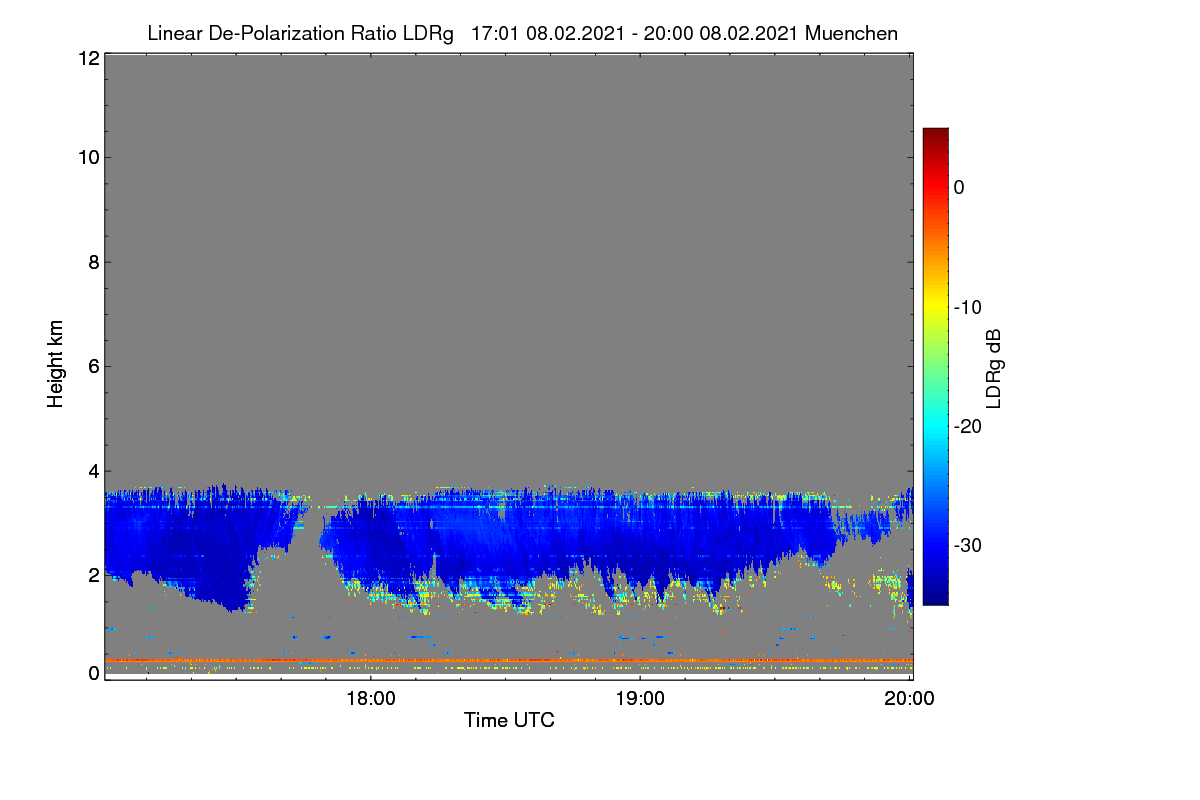
Task: Click the 0 km height tick label
Action: click(92, 673)
